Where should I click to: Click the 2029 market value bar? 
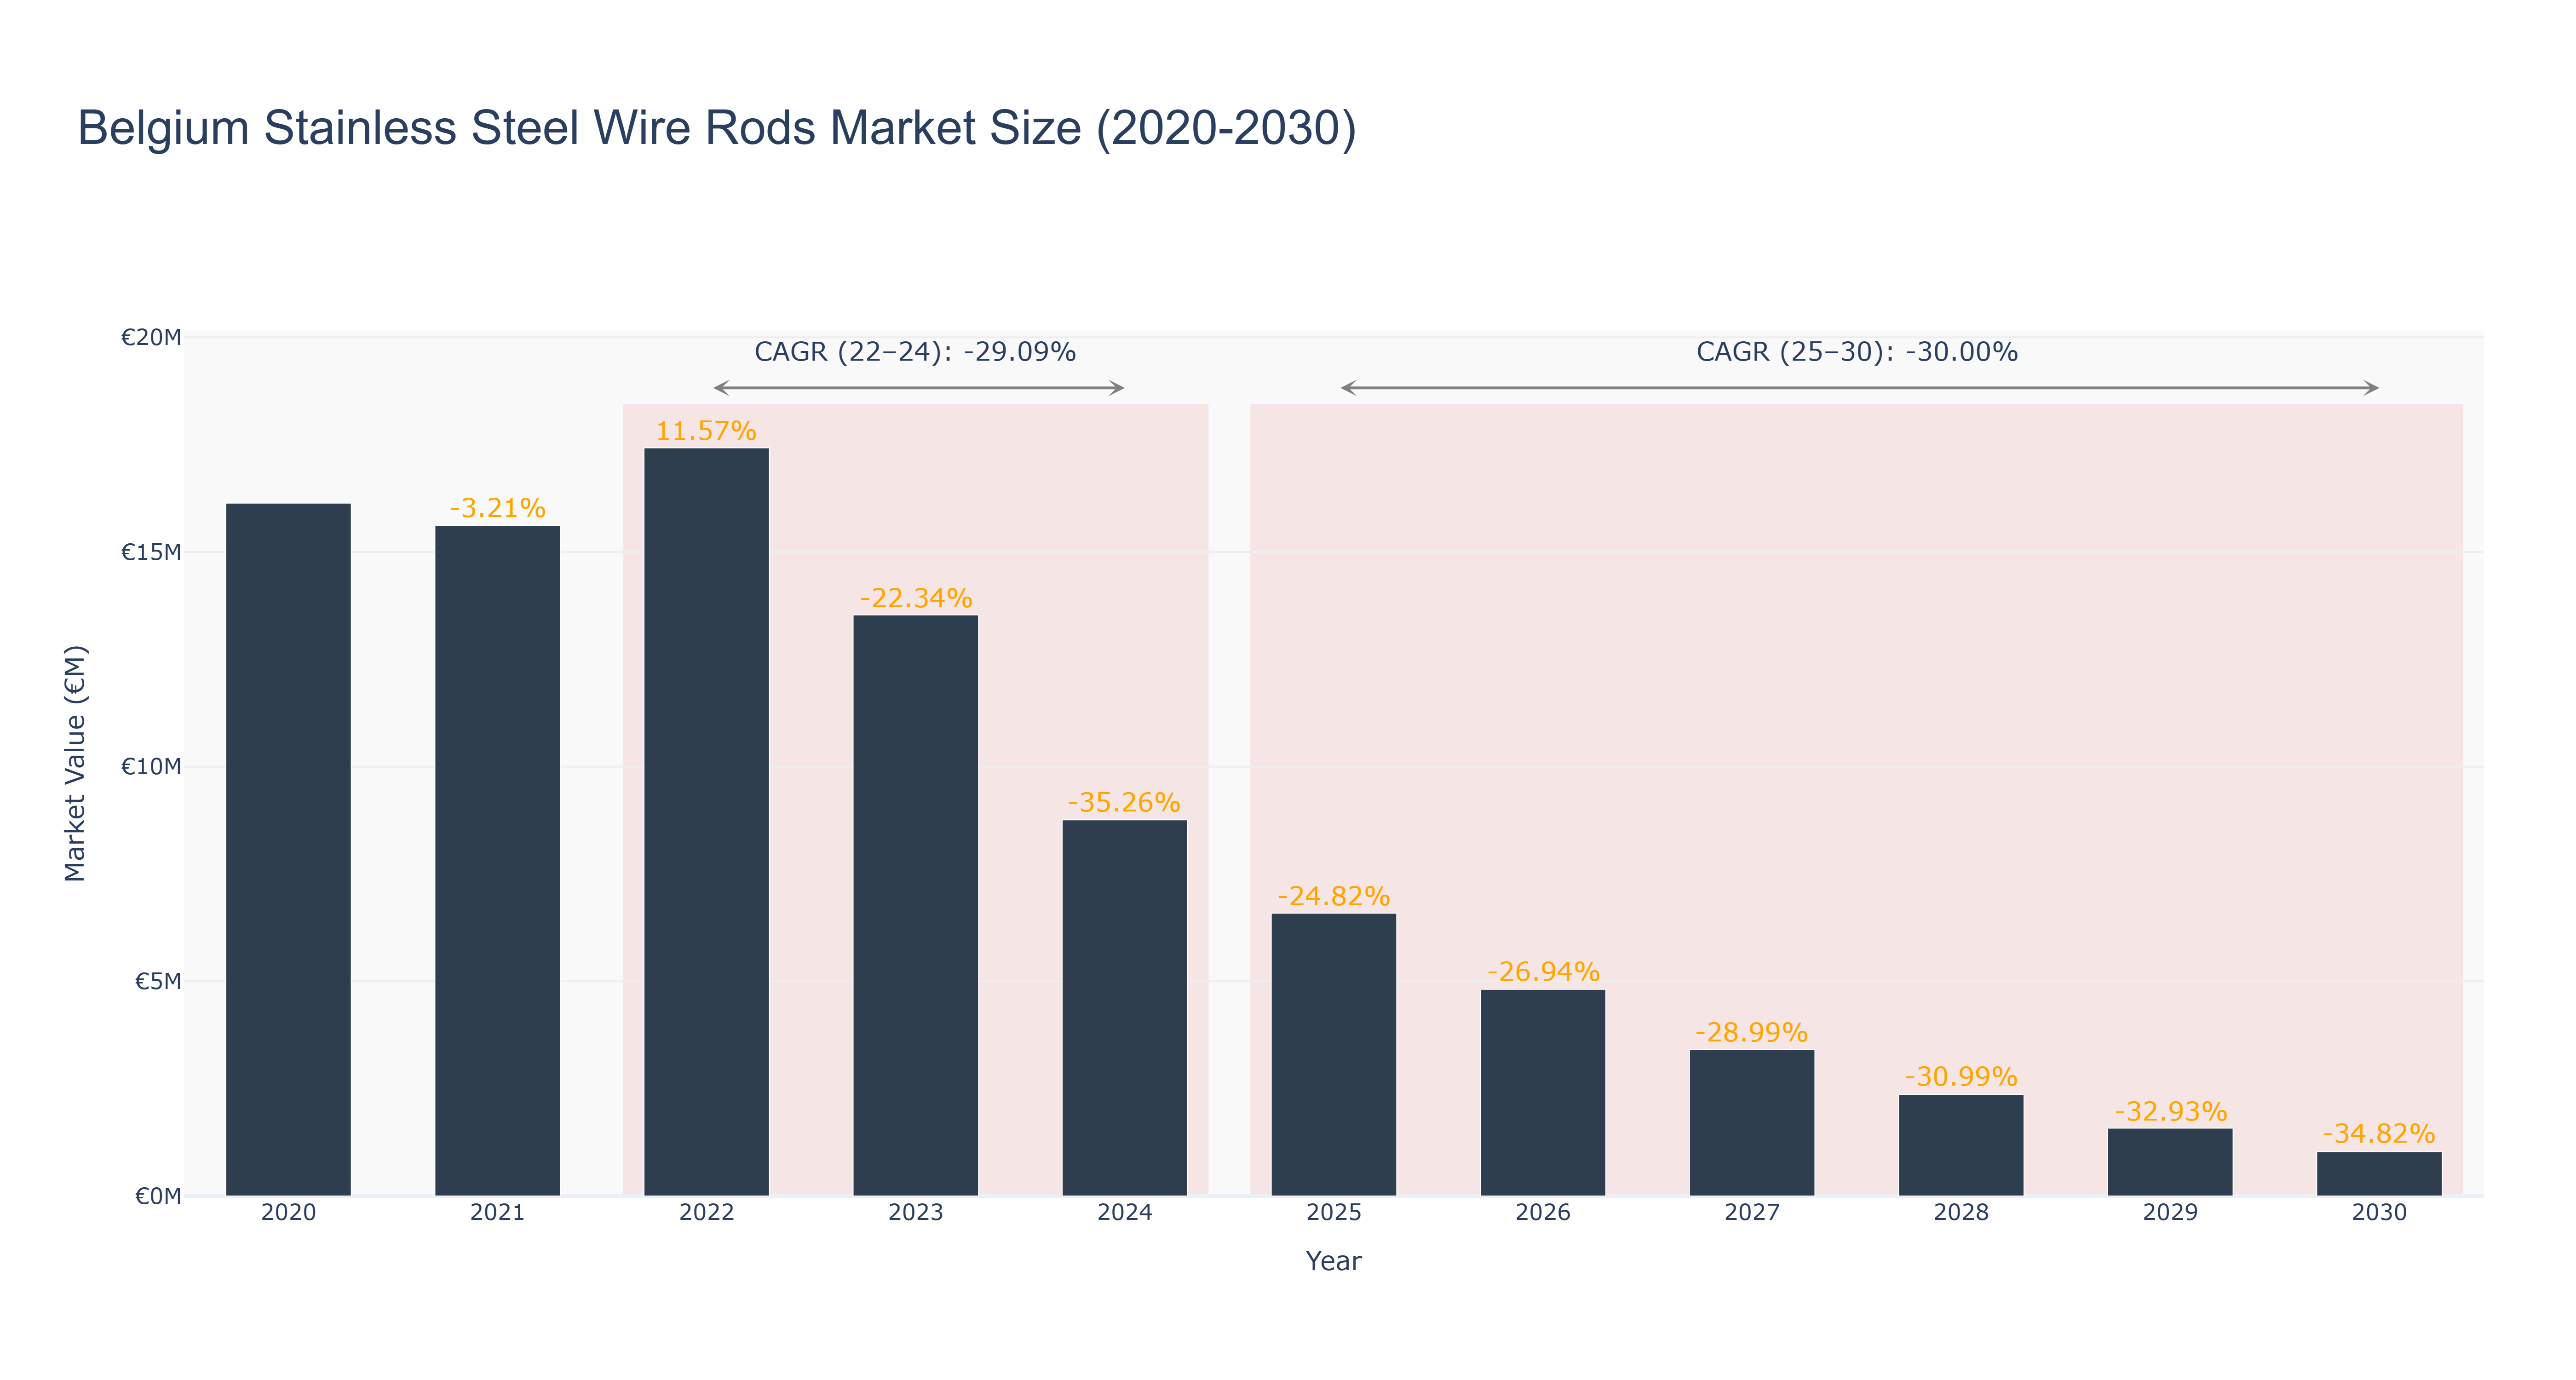pos(2170,1162)
